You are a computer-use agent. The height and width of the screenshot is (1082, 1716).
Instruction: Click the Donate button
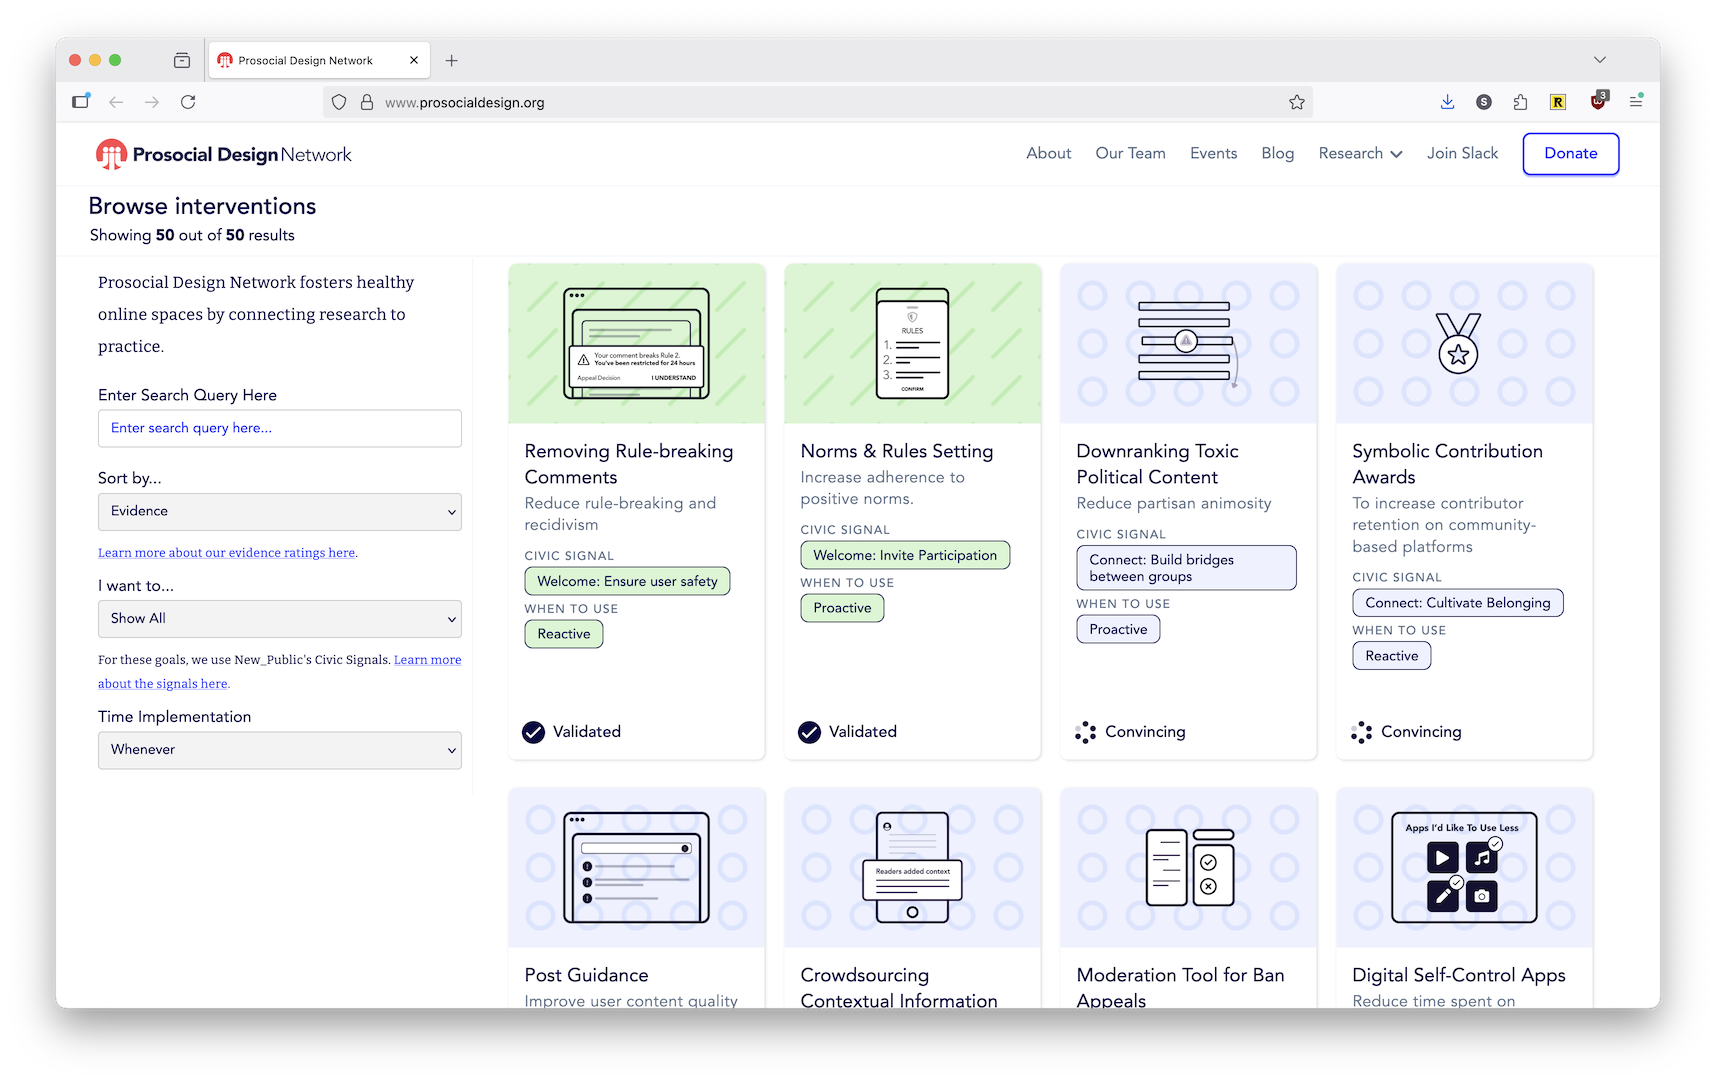(1570, 153)
